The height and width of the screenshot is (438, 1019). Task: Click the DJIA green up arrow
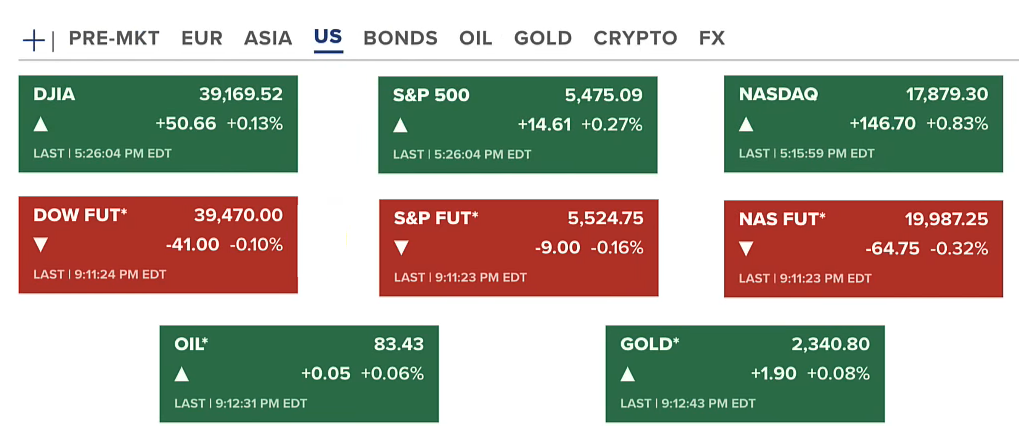point(41,125)
